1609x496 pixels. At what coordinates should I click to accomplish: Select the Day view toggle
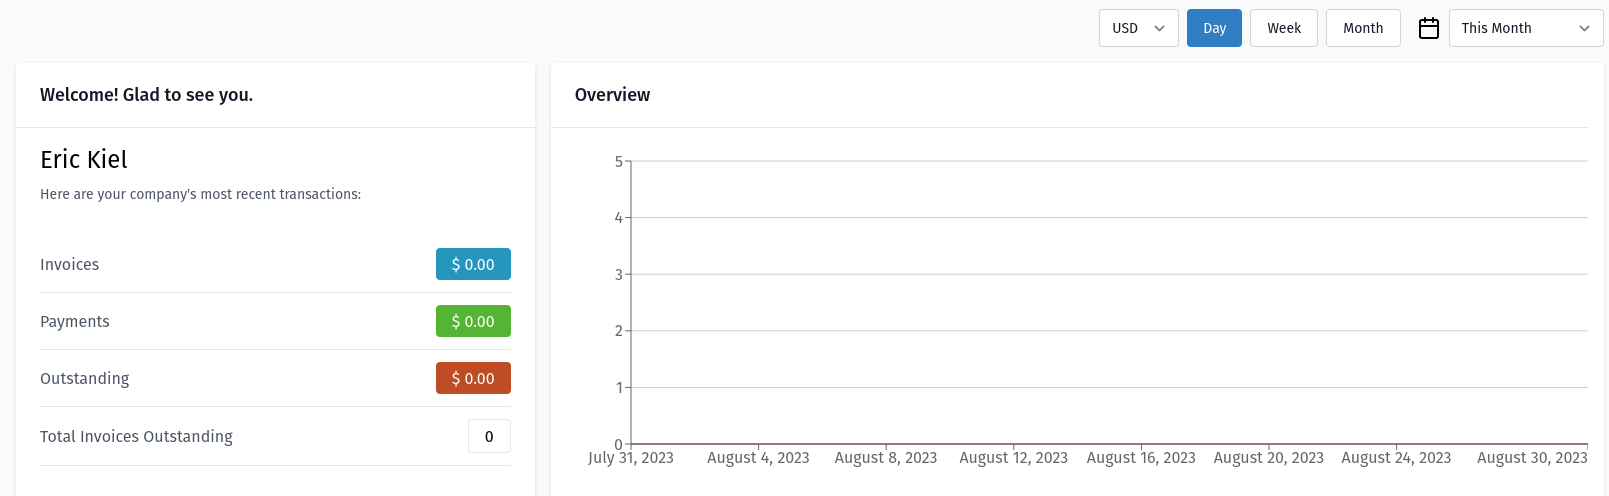coord(1214,28)
